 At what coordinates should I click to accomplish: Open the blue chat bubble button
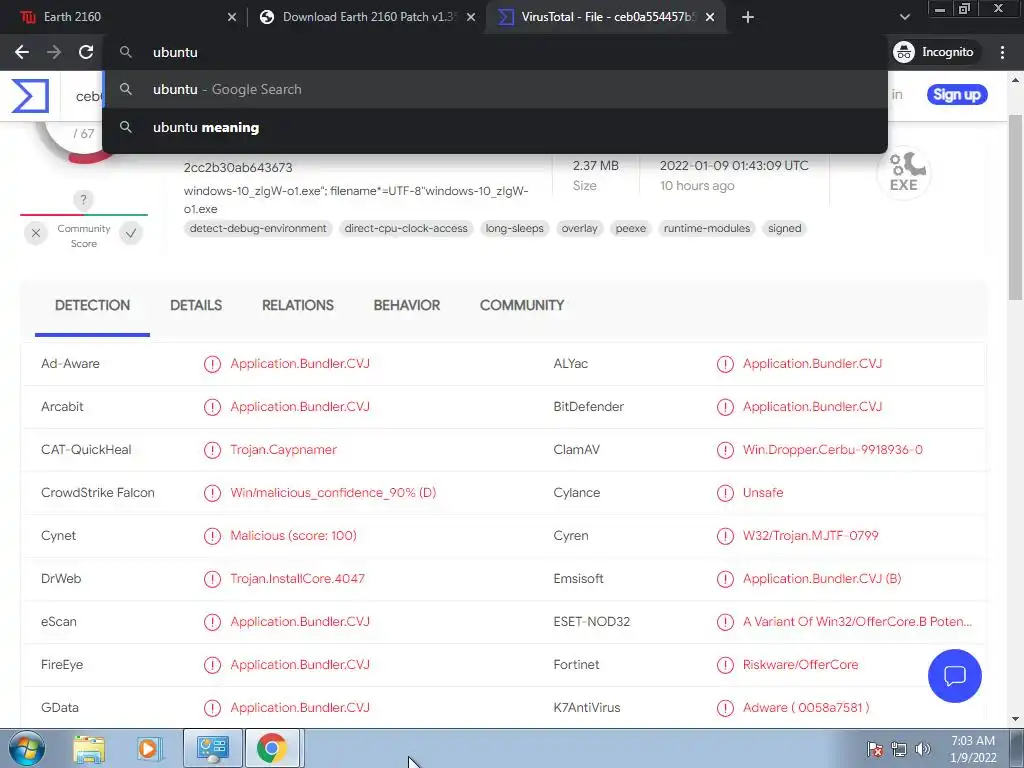(x=954, y=676)
